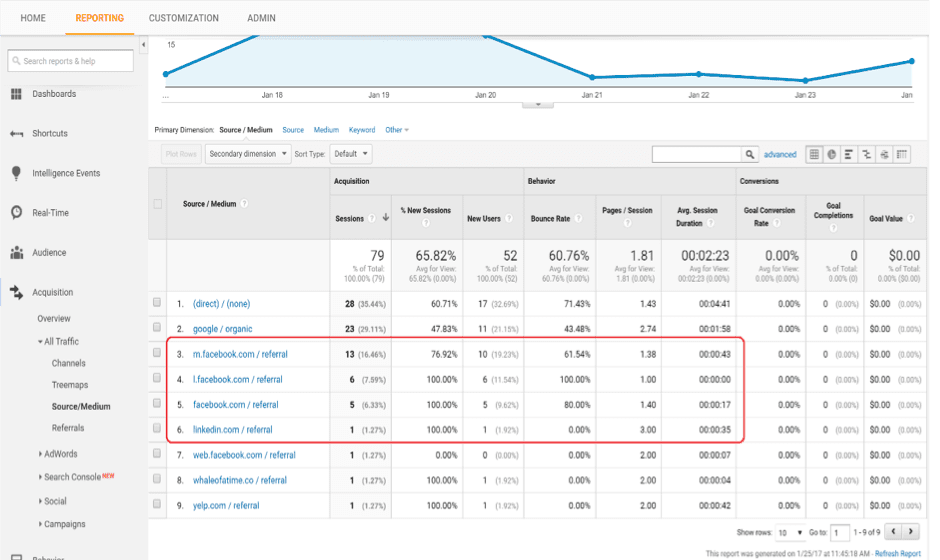Viewport: 940px width, 560px height.
Task: Open the Secondary dimension dropdown
Action: click(248, 154)
